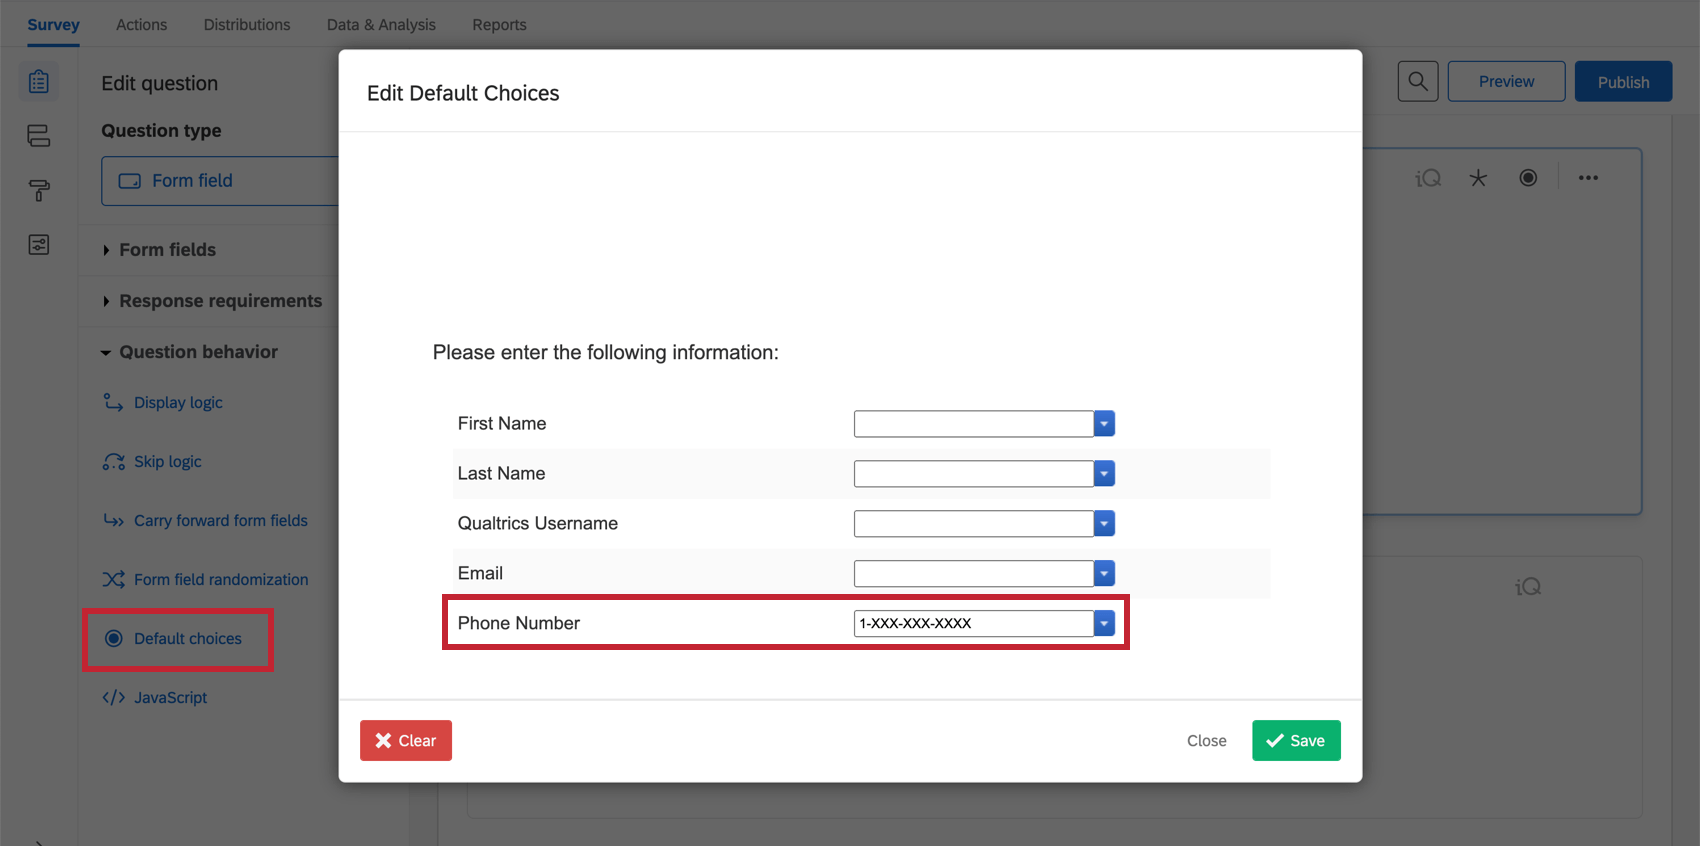Open the Skip logic link
1700x846 pixels.
click(x=168, y=462)
